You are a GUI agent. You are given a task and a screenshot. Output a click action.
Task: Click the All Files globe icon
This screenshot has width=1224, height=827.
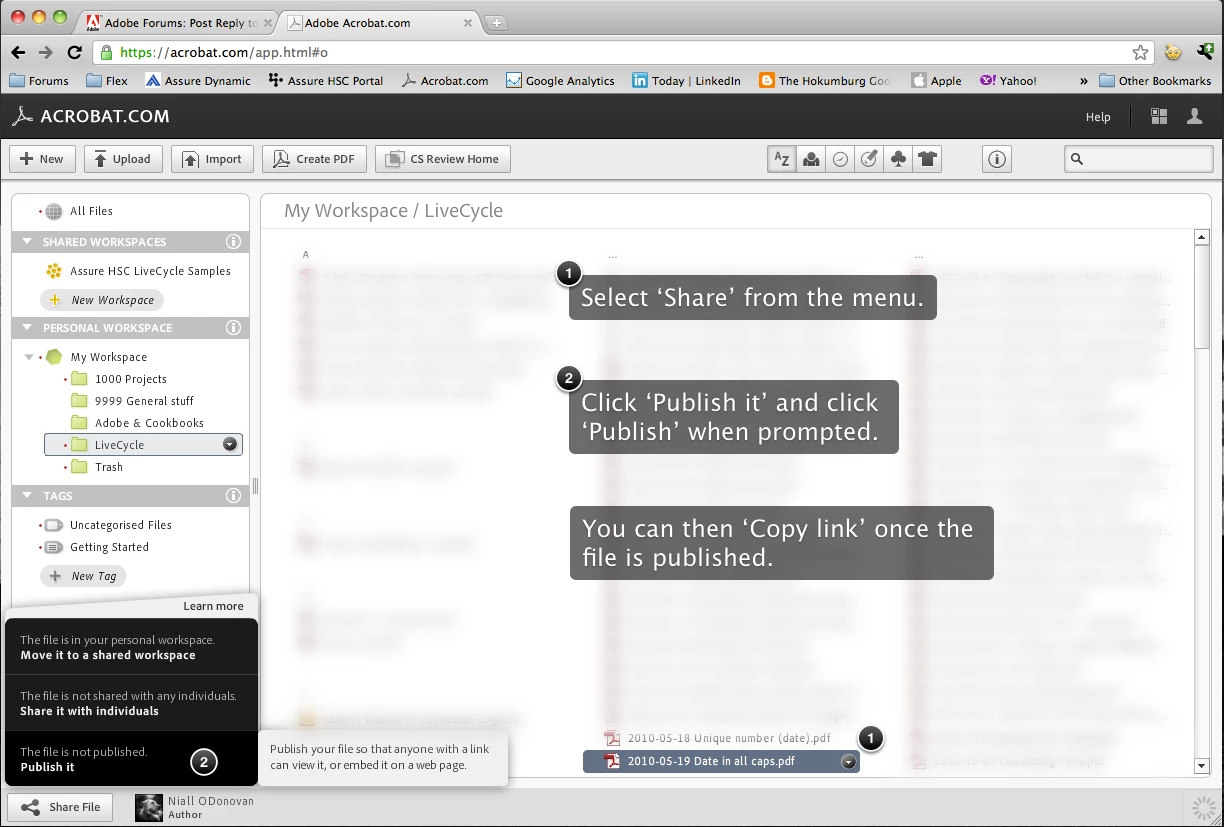tap(54, 211)
